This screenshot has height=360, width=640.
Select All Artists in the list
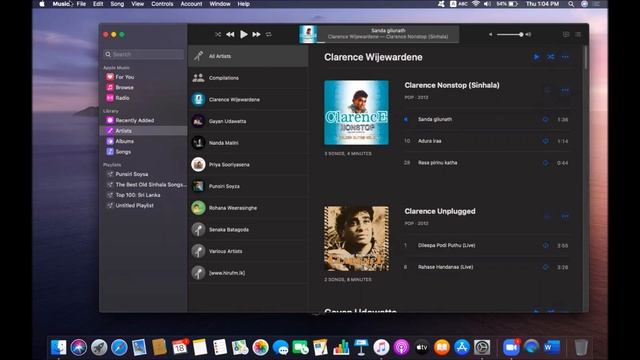(x=248, y=56)
